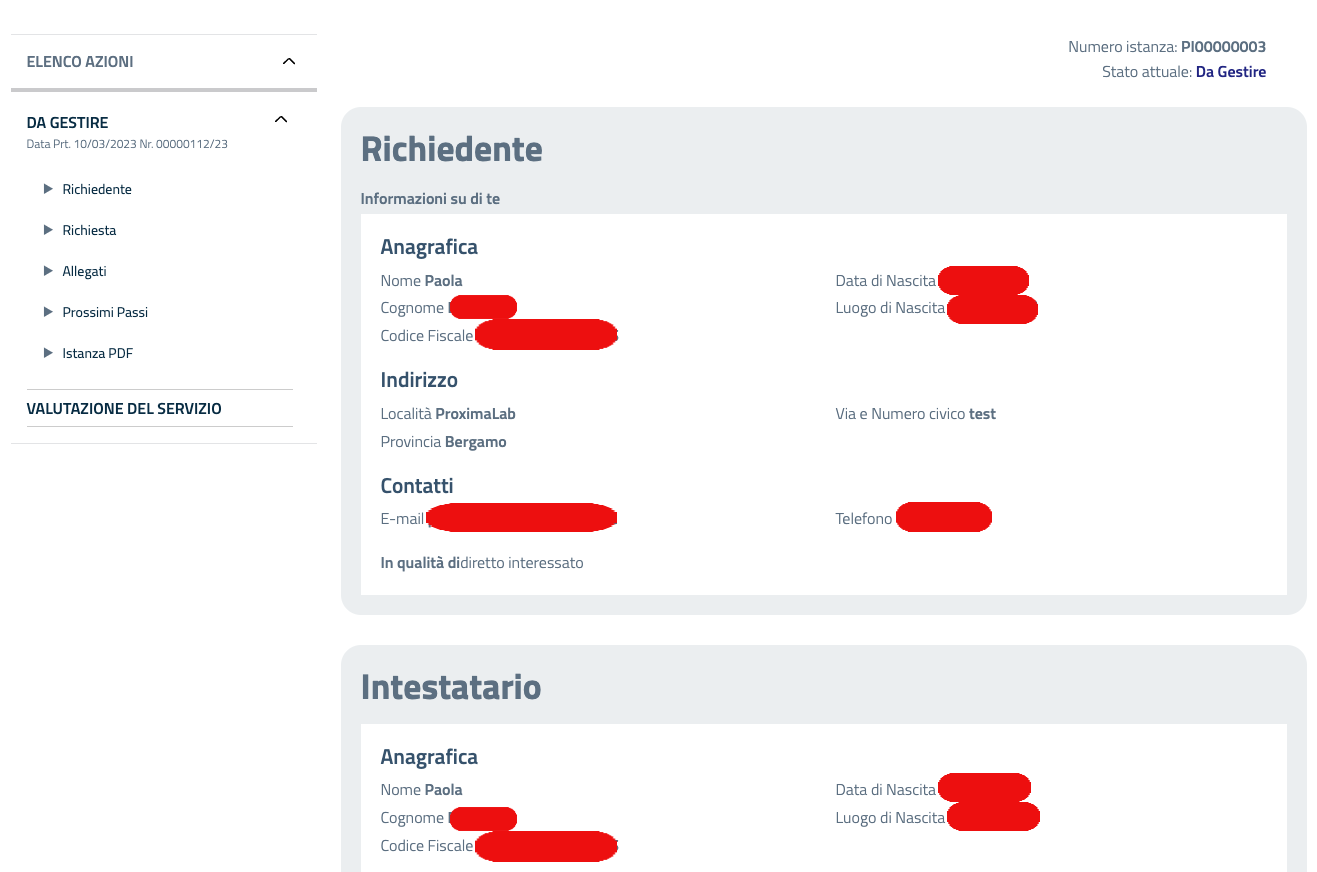
Task: Click the triangle arrow beside Prossimi Passi
Action: pyautogui.click(x=48, y=312)
